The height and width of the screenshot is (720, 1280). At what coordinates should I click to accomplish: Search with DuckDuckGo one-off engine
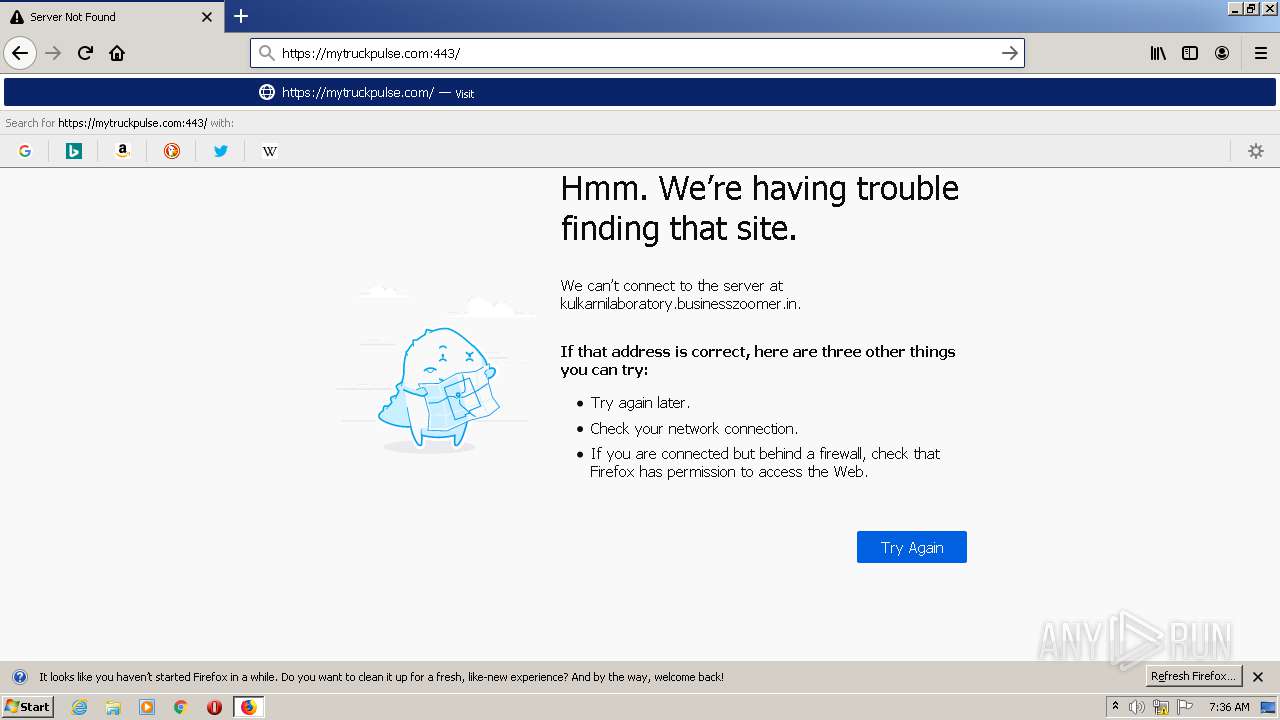(x=172, y=151)
